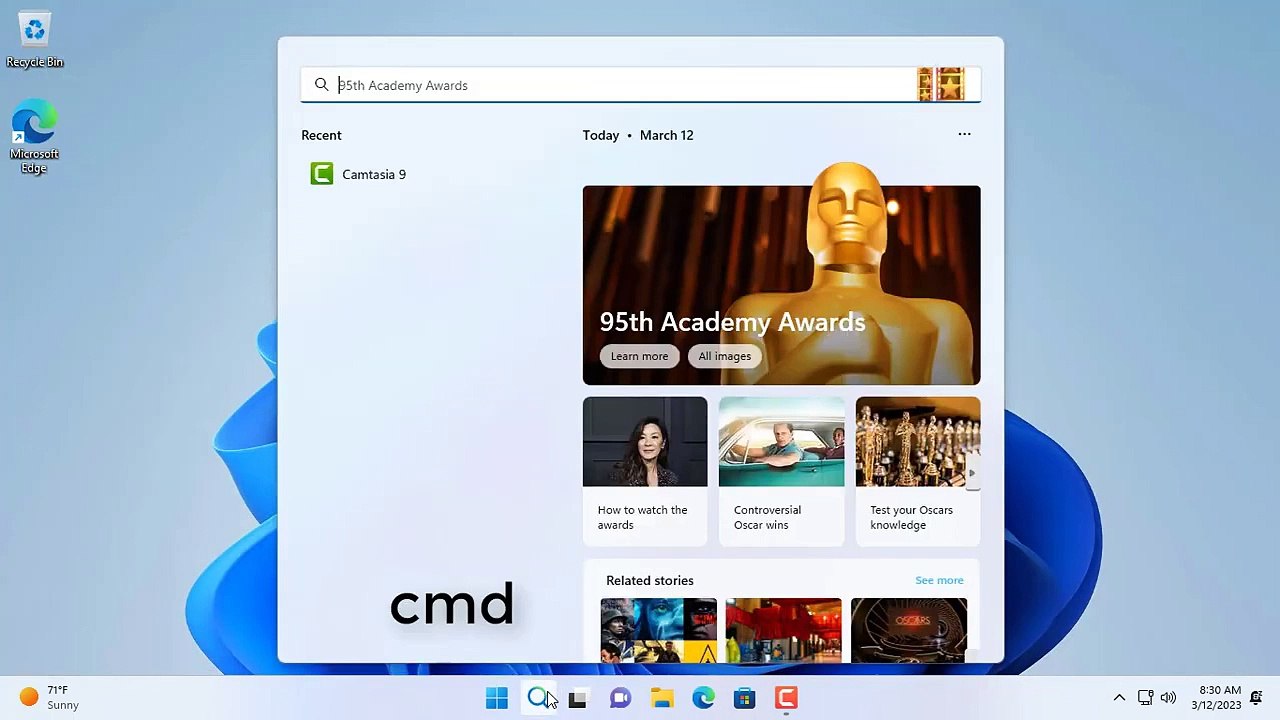
Task: Open the red-themed middle related story thumbnail
Action: point(783,630)
